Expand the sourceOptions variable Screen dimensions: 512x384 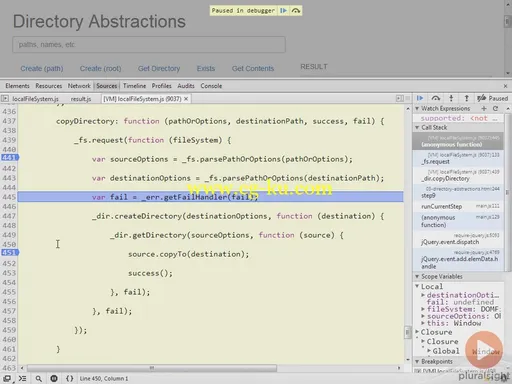(423, 316)
